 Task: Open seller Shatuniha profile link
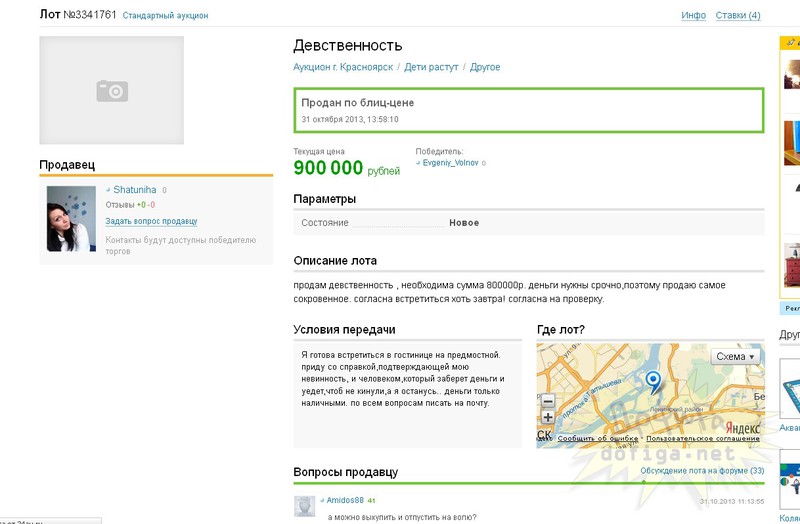coord(134,190)
